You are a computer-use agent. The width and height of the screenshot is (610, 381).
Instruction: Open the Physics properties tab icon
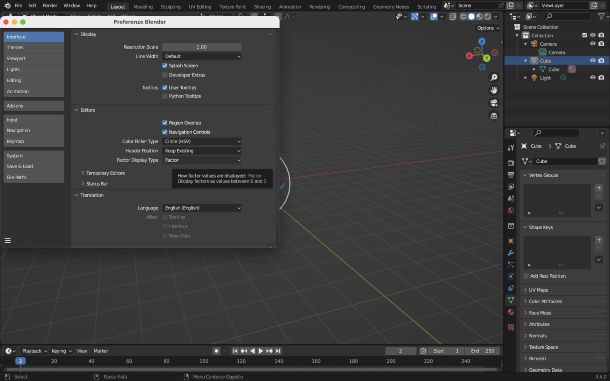click(x=511, y=276)
